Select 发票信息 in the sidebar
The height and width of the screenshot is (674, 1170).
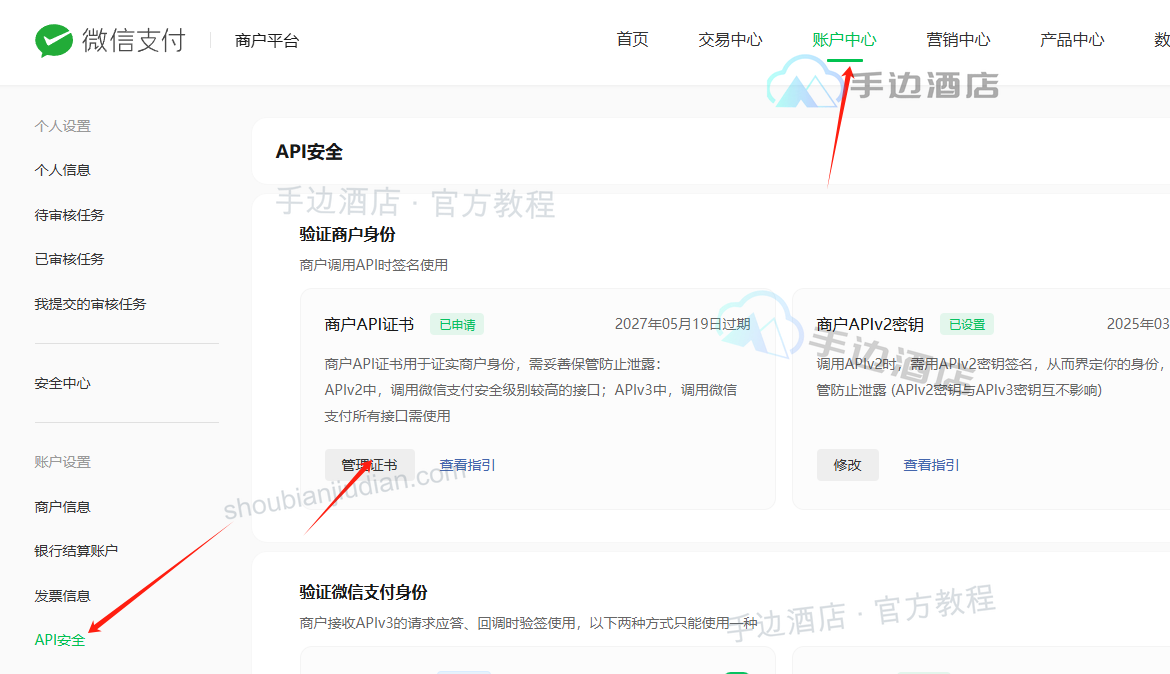click(x=63, y=596)
